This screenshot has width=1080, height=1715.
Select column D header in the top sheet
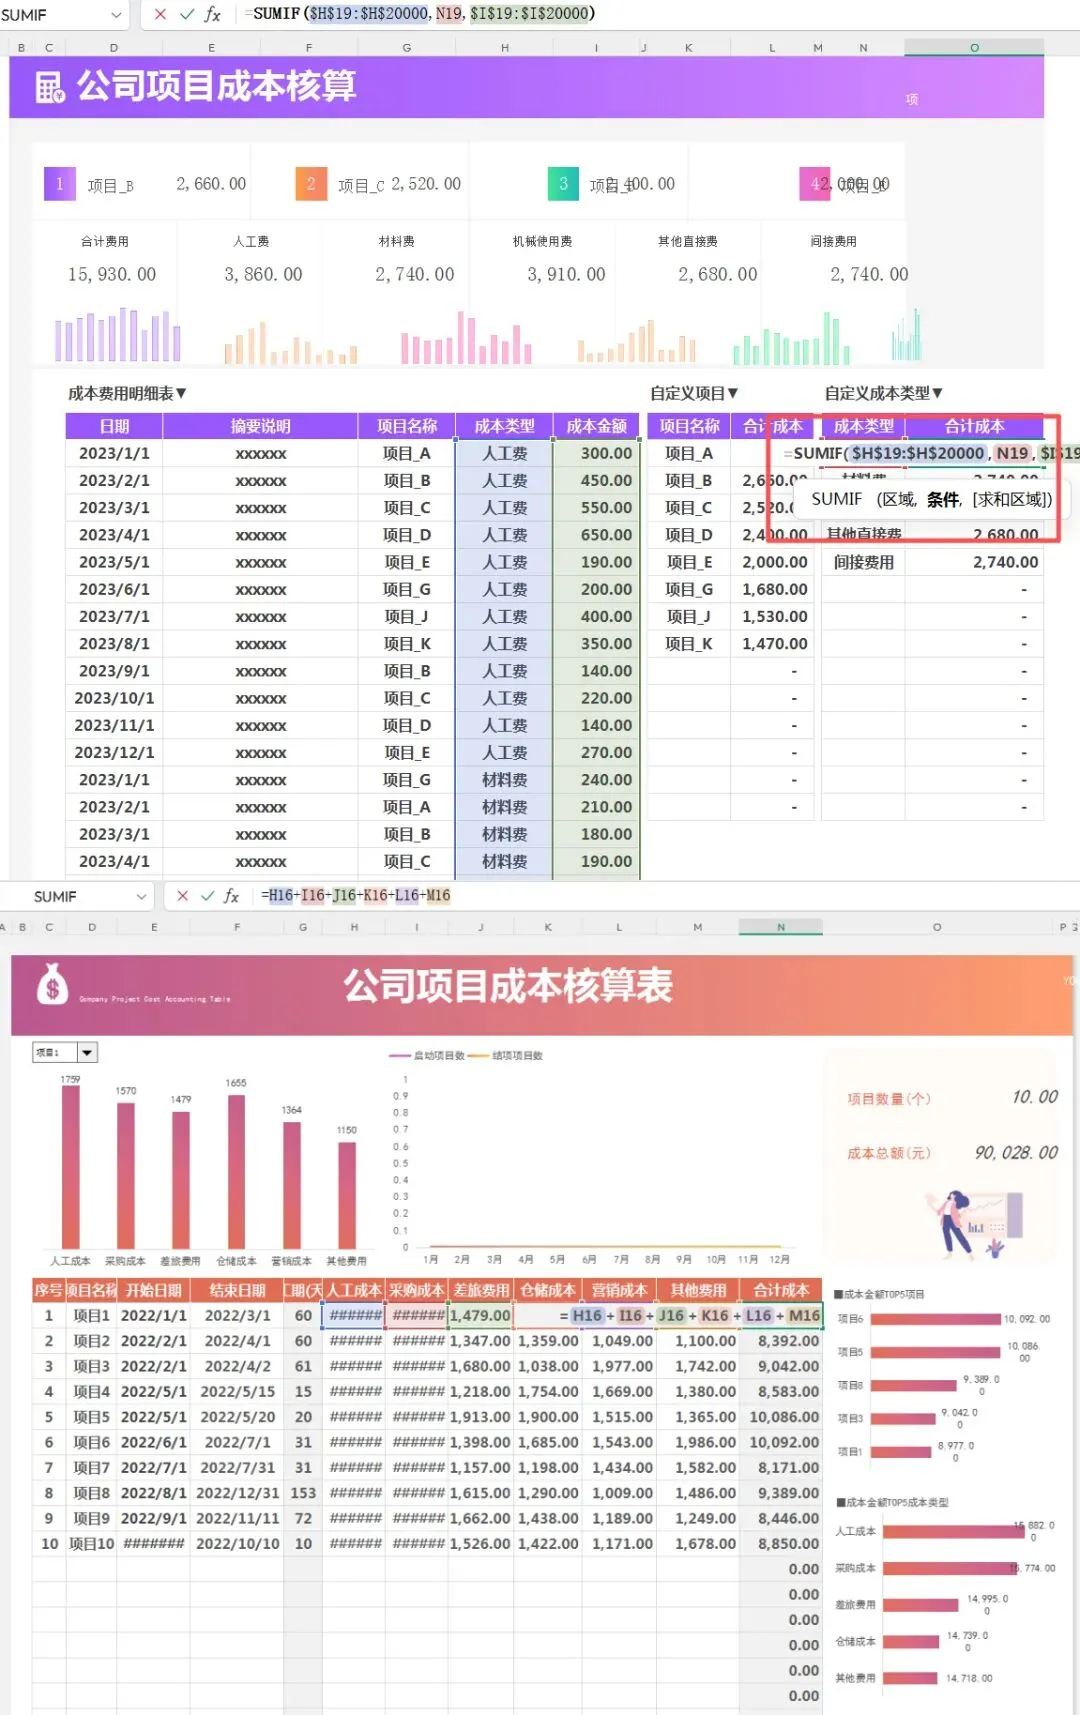(x=113, y=47)
